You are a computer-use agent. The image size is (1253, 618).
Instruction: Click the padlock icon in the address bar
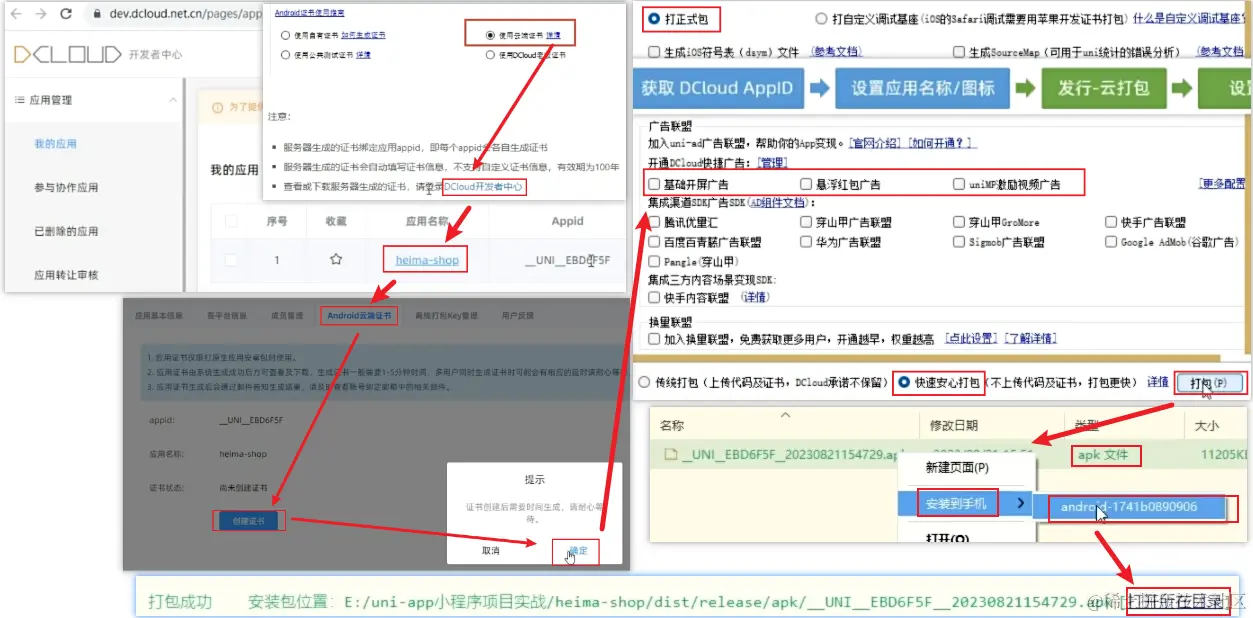(97, 14)
